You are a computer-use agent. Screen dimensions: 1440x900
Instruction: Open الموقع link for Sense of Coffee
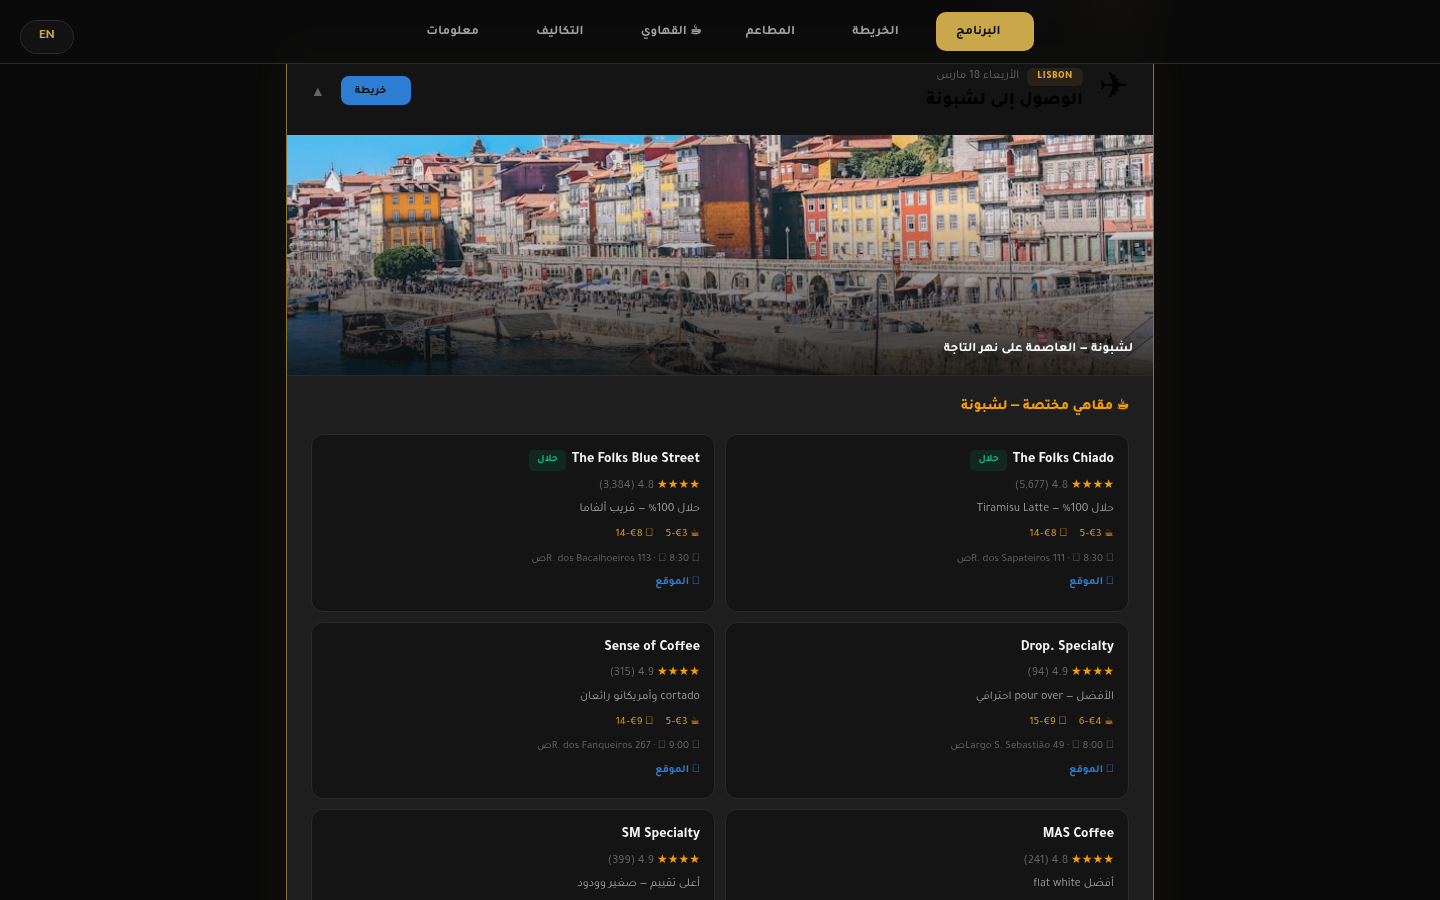[677, 769]
